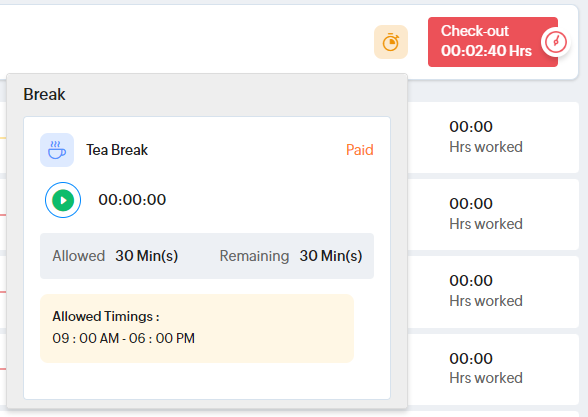Screen dimensions: 588x417
Task: Click the 00:00:00 break timer display
Action: pos(132,200)
